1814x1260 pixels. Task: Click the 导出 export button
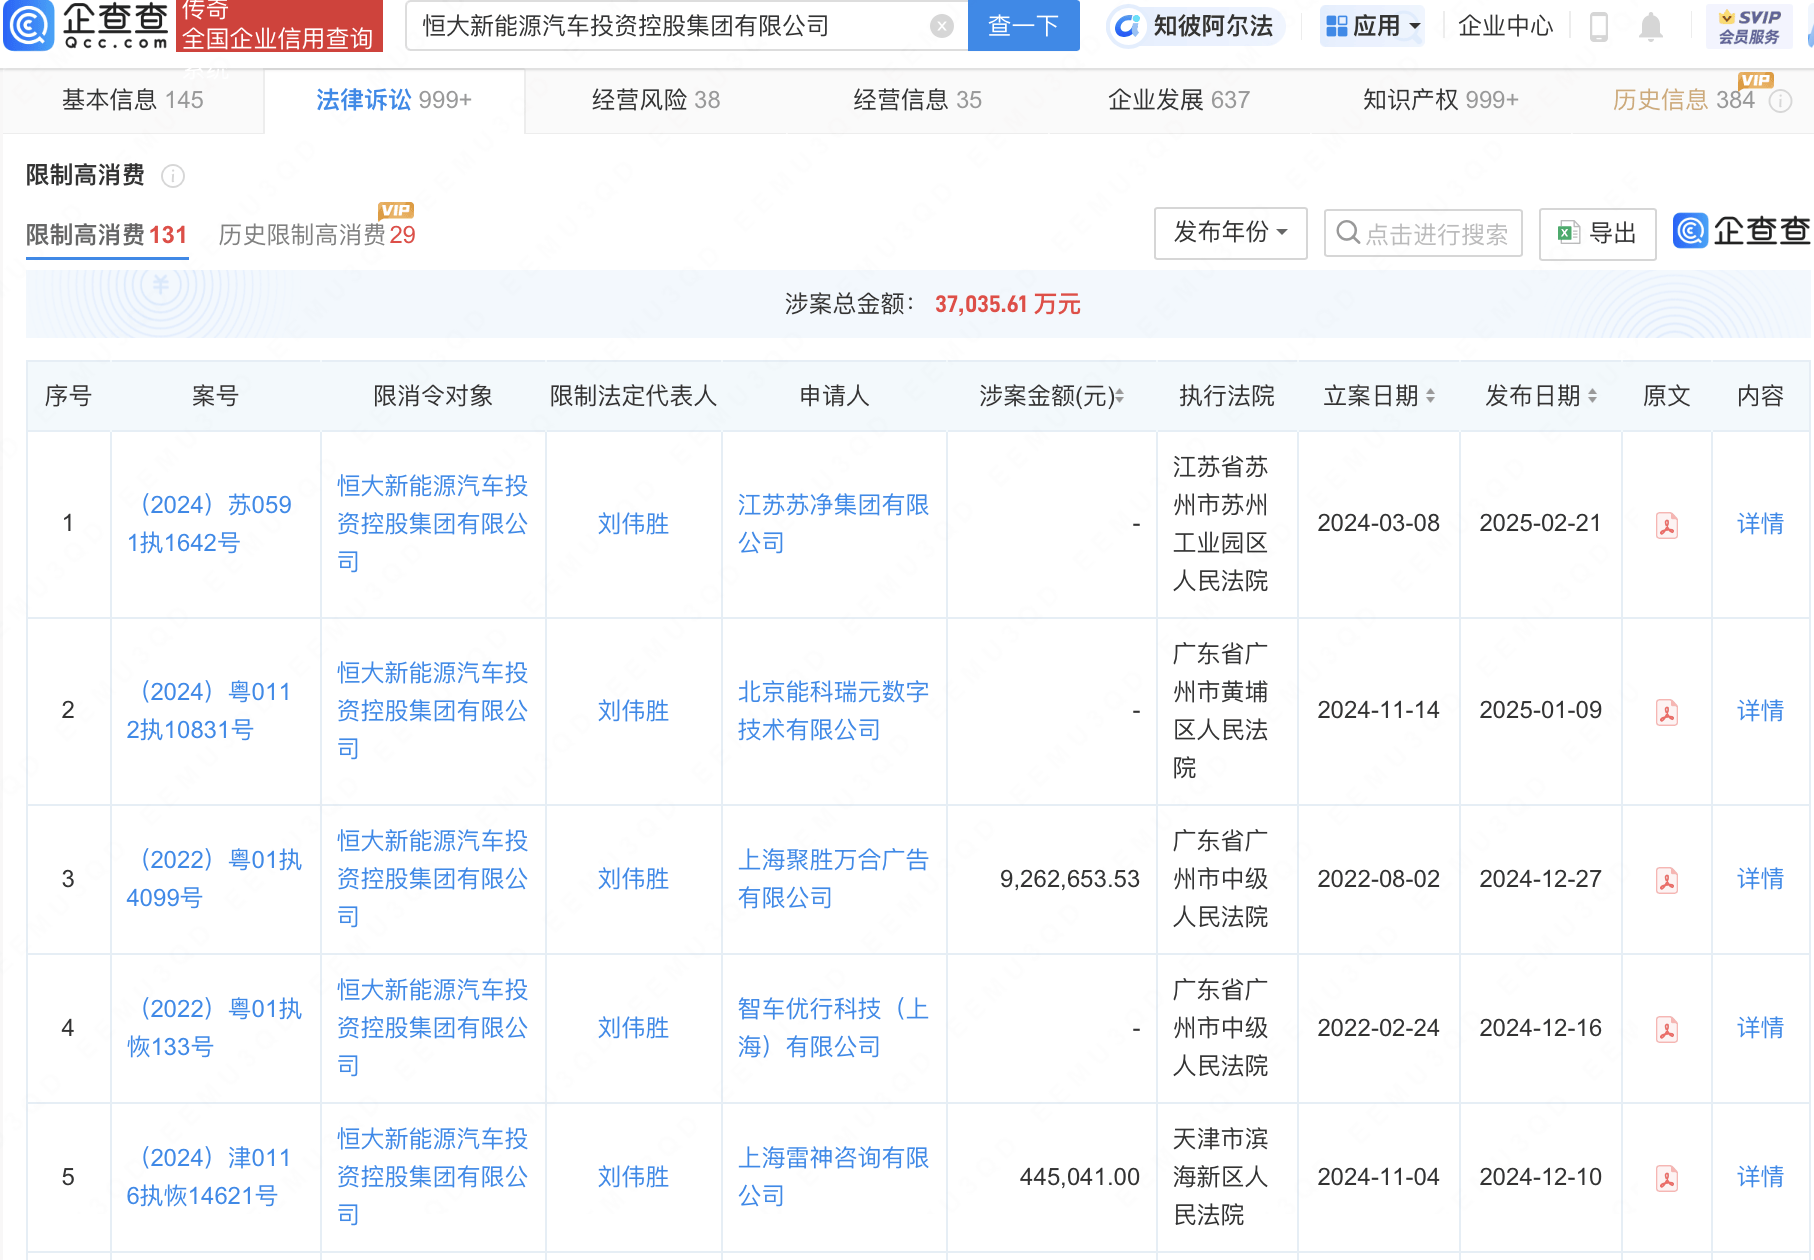pos(1597,234)
